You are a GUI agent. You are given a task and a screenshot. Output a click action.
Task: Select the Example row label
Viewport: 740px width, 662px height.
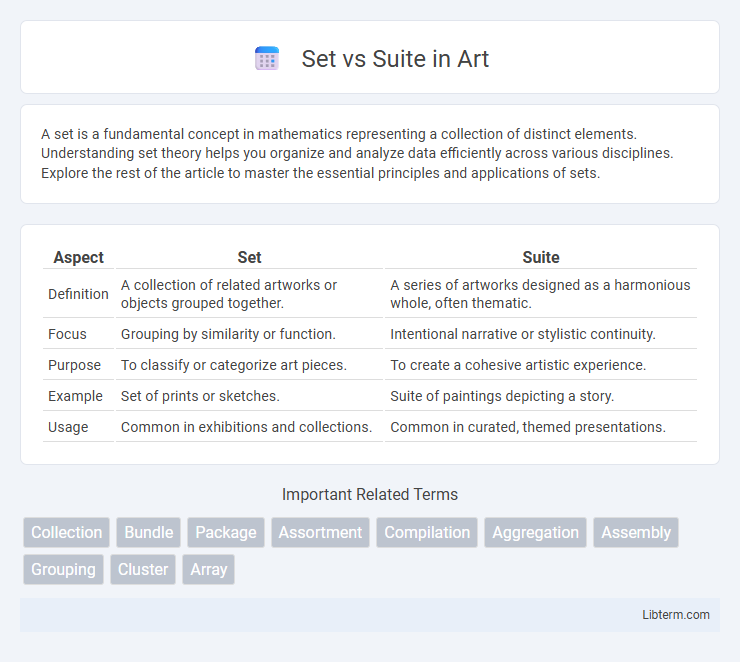coord(76,396)
